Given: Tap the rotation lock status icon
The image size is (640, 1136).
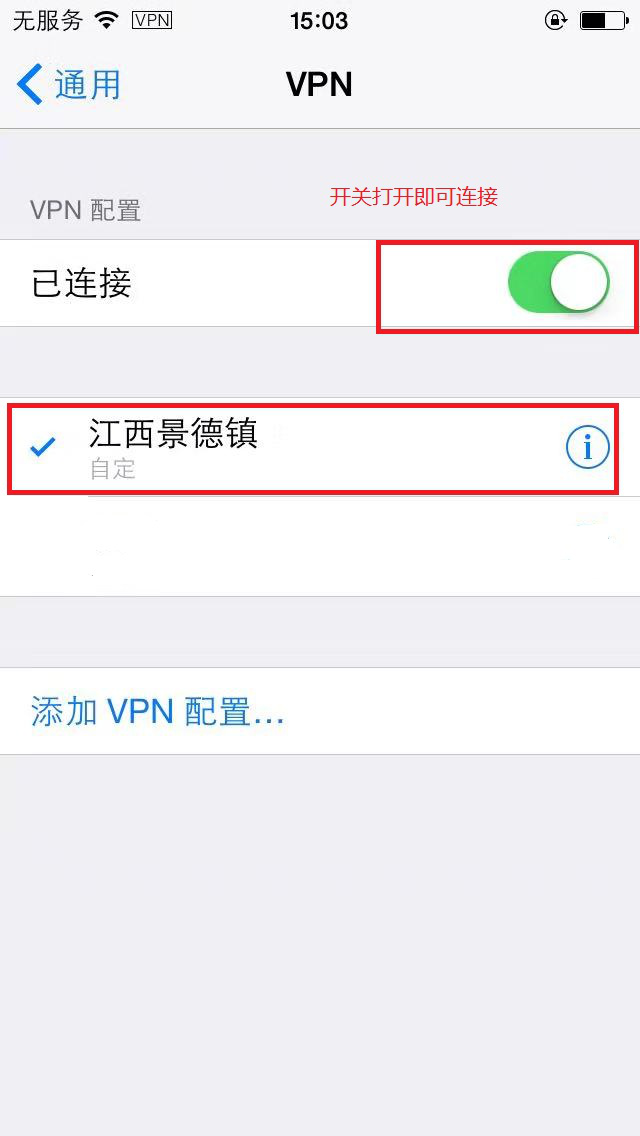Looking at the screenshot, I should click(555, 21).
